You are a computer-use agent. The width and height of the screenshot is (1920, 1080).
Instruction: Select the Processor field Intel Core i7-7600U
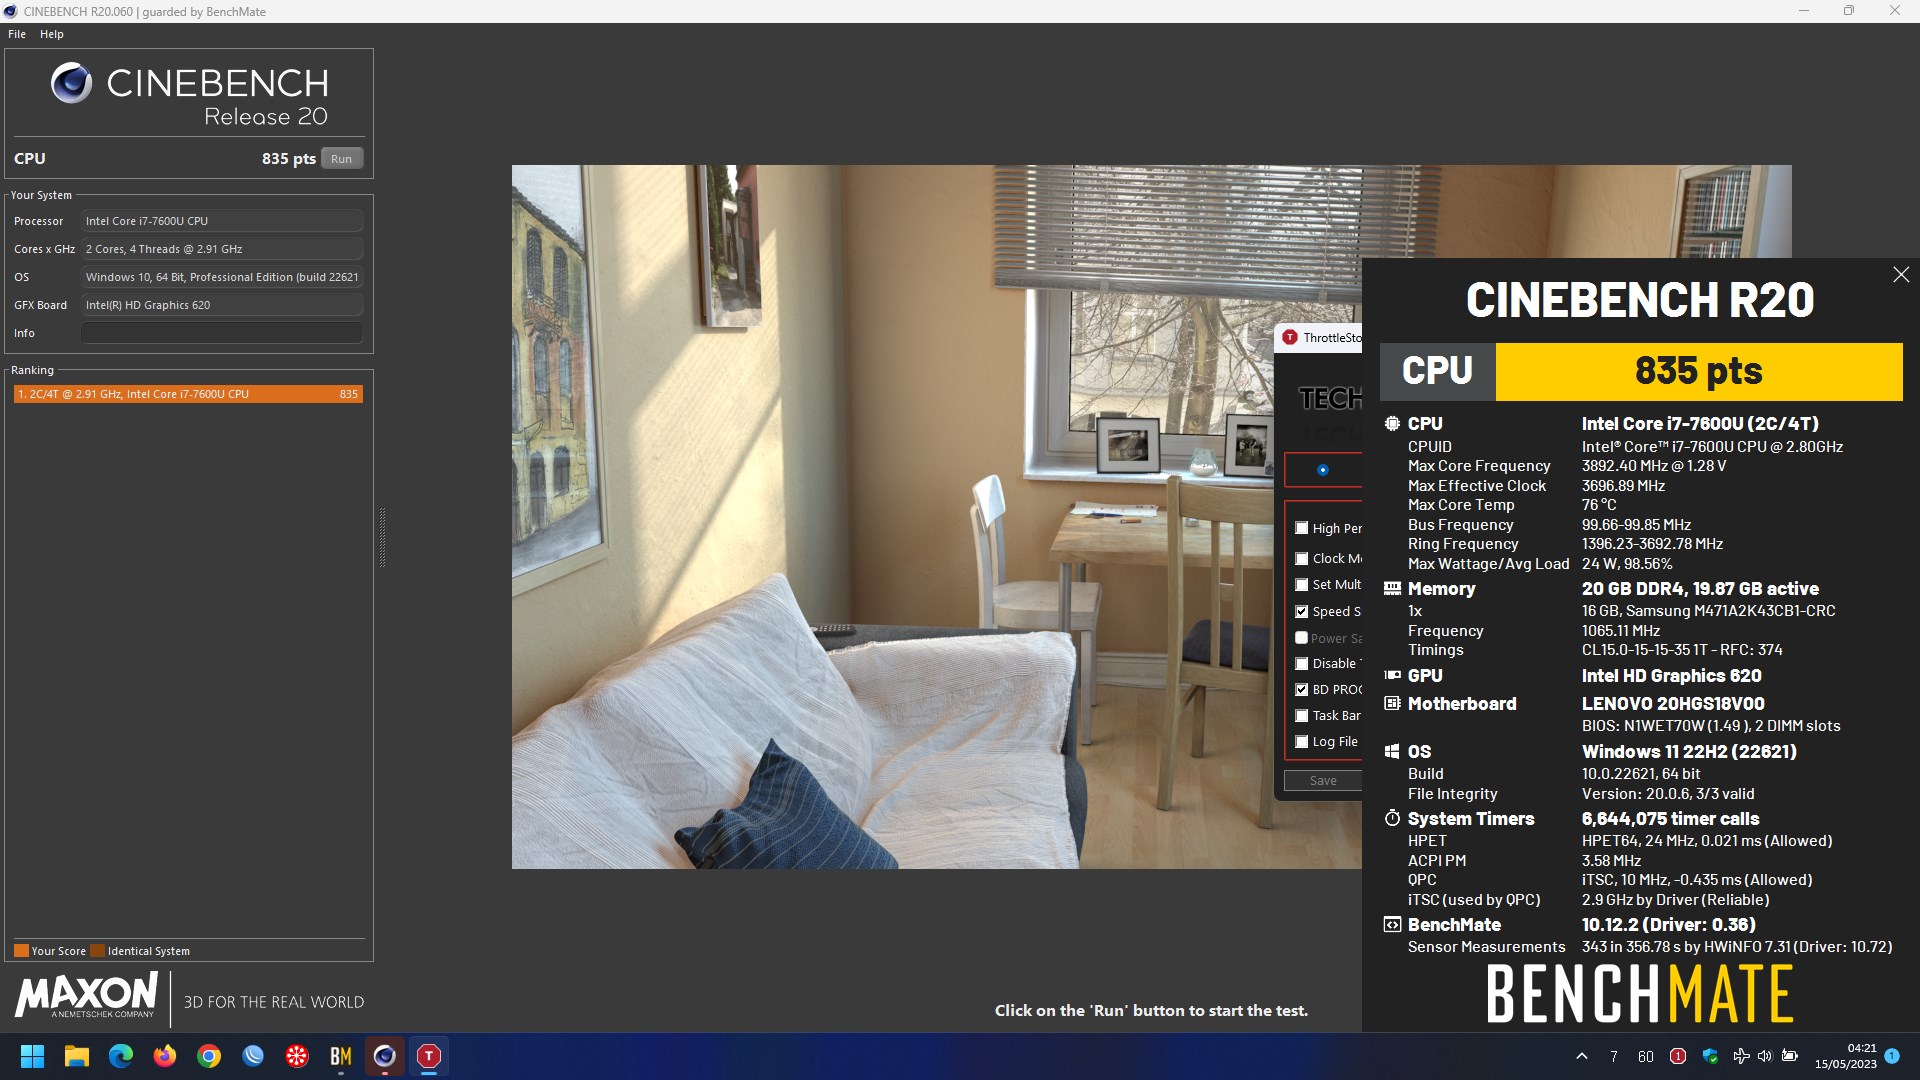click(x=222, y=221)
